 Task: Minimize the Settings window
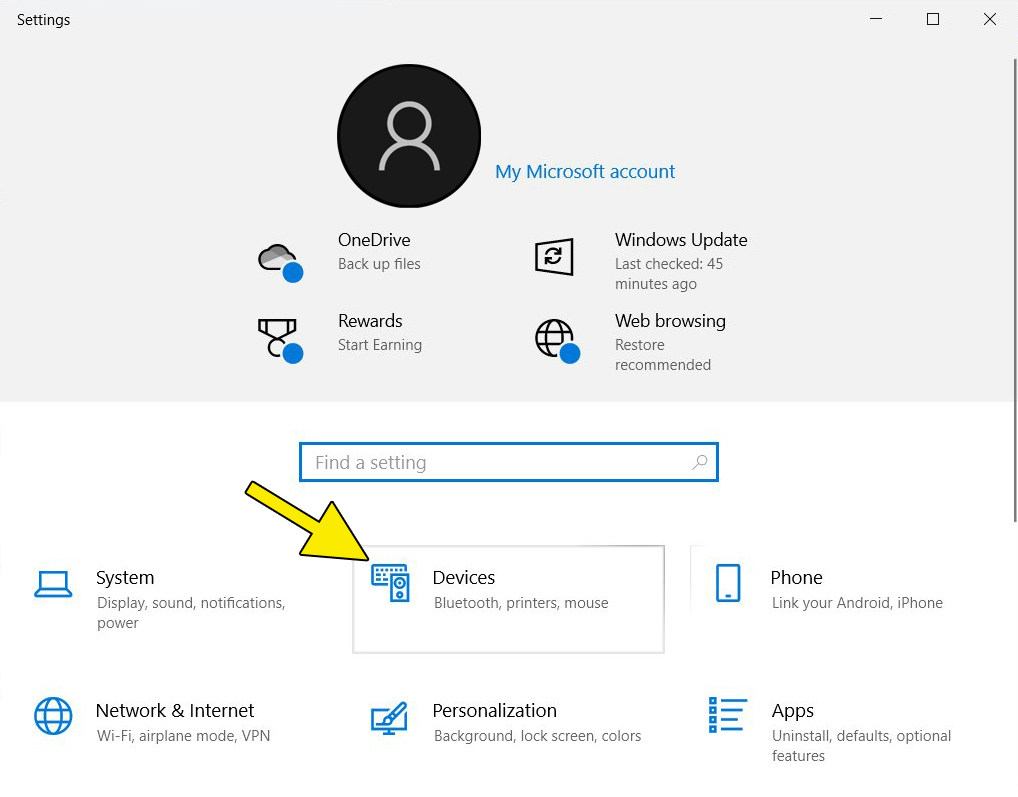[876, 19]
